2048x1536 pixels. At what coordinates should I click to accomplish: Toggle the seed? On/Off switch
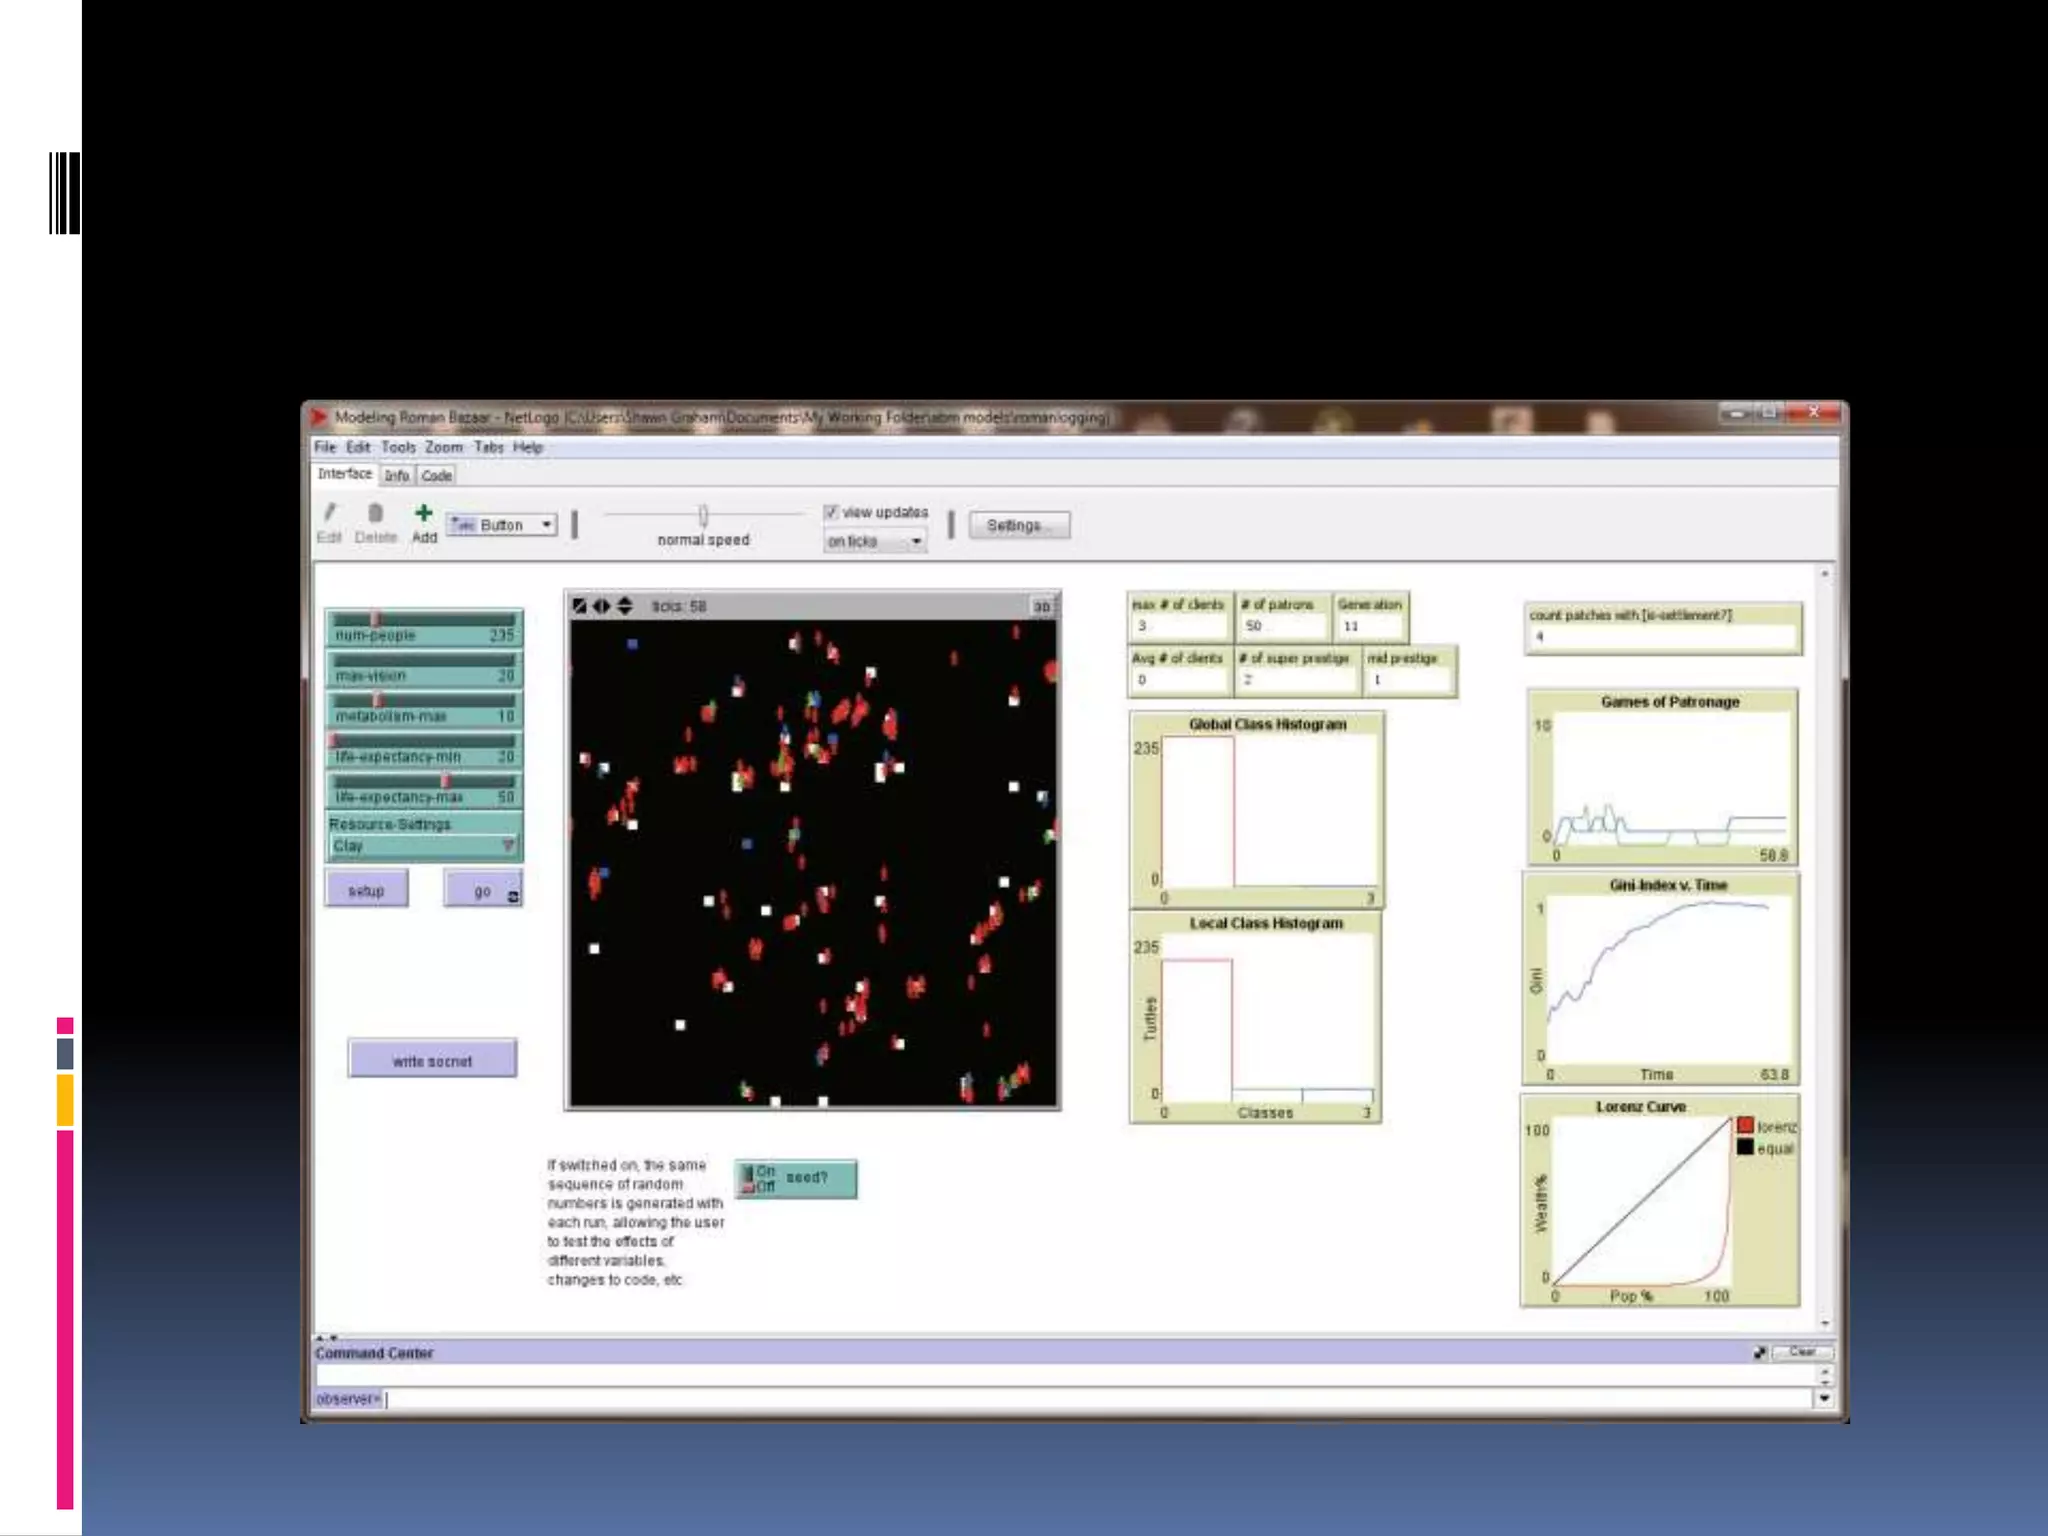(x=748, y=1179)
